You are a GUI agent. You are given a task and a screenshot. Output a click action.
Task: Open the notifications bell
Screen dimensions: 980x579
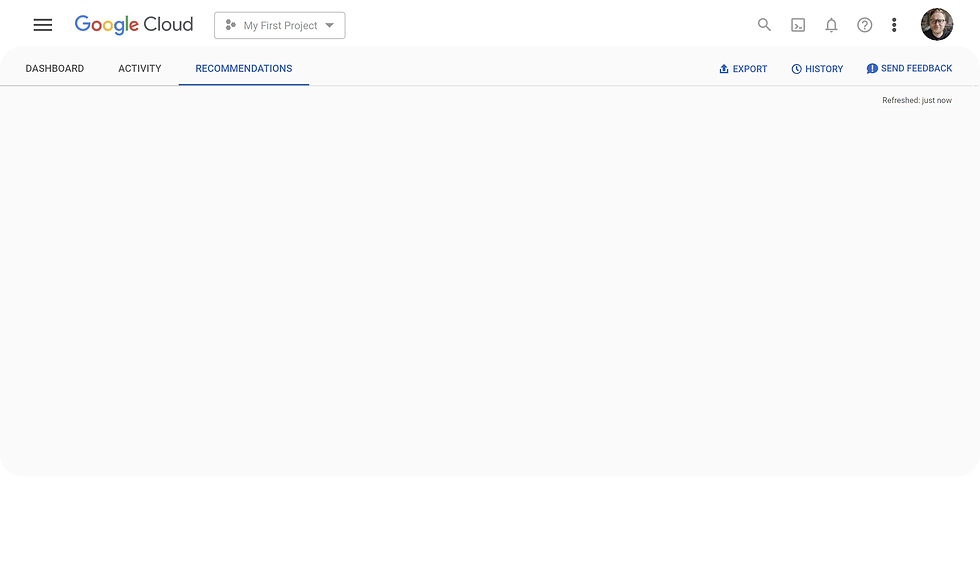(x=831, y=25)
